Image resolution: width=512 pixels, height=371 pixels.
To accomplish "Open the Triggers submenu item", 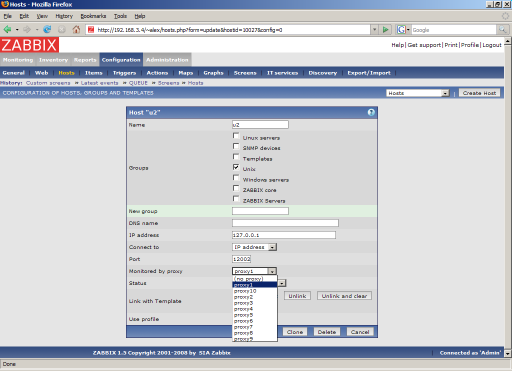I will click(124, 73).
